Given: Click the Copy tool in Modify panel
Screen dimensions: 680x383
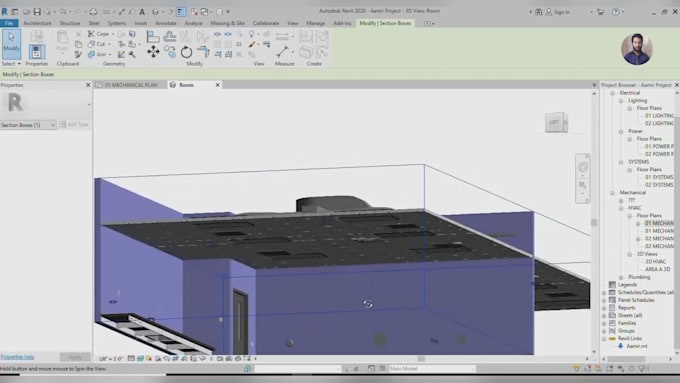Looking at the screenshot, I should [x=170, y=52].
